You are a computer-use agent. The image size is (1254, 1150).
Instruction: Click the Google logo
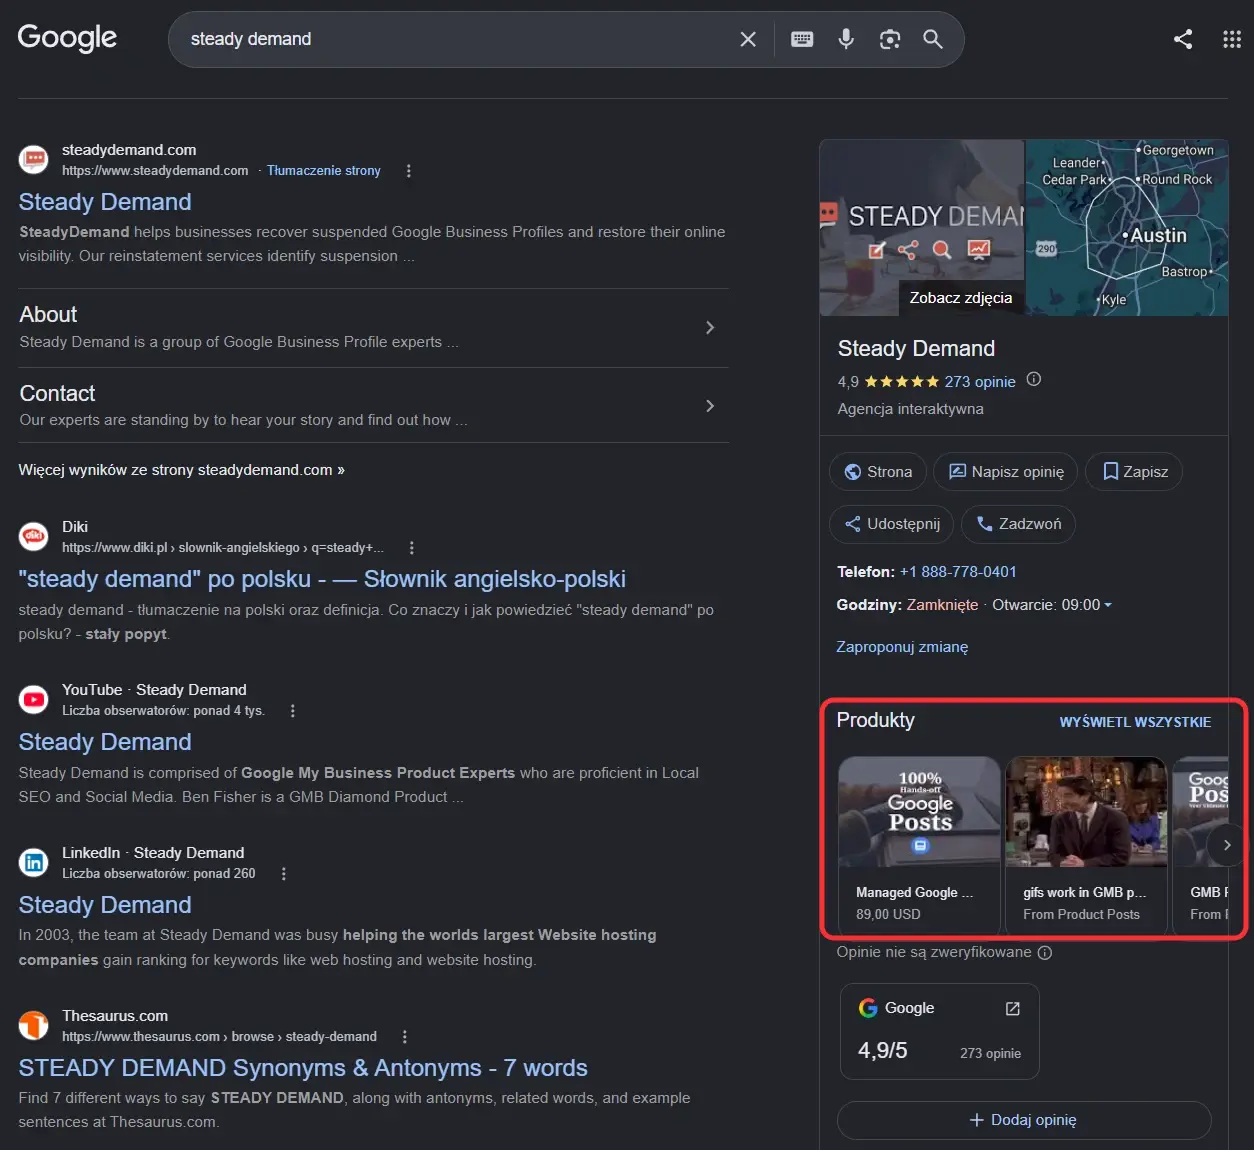click(x=67, y=38)
